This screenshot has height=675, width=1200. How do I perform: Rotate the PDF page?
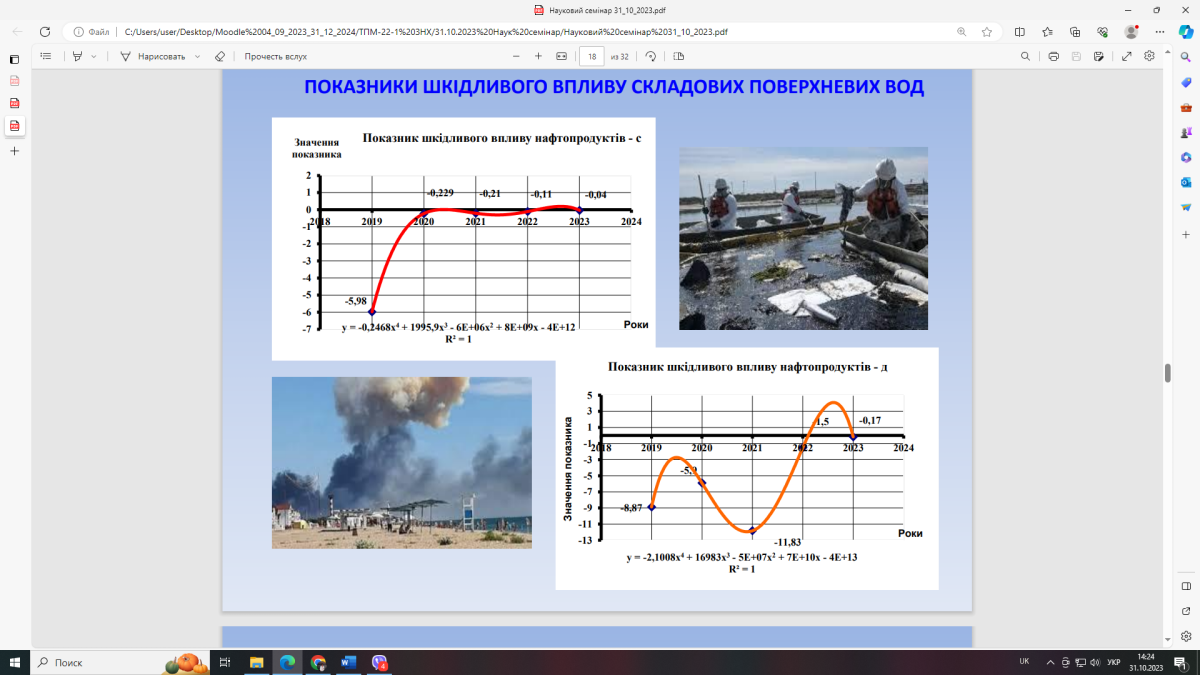pyautogui.click(x=651, y=56)
